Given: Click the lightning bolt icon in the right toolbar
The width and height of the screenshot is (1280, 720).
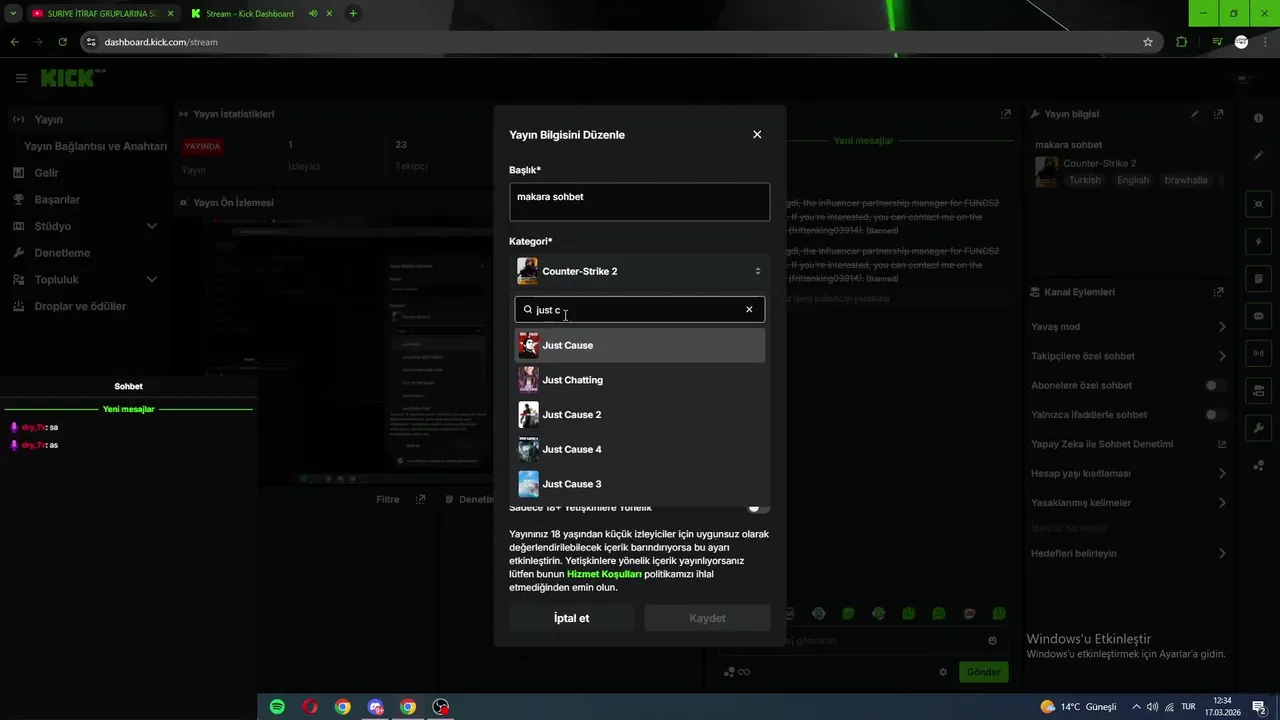Looking at the screenshot, I should coord(1258,242).
